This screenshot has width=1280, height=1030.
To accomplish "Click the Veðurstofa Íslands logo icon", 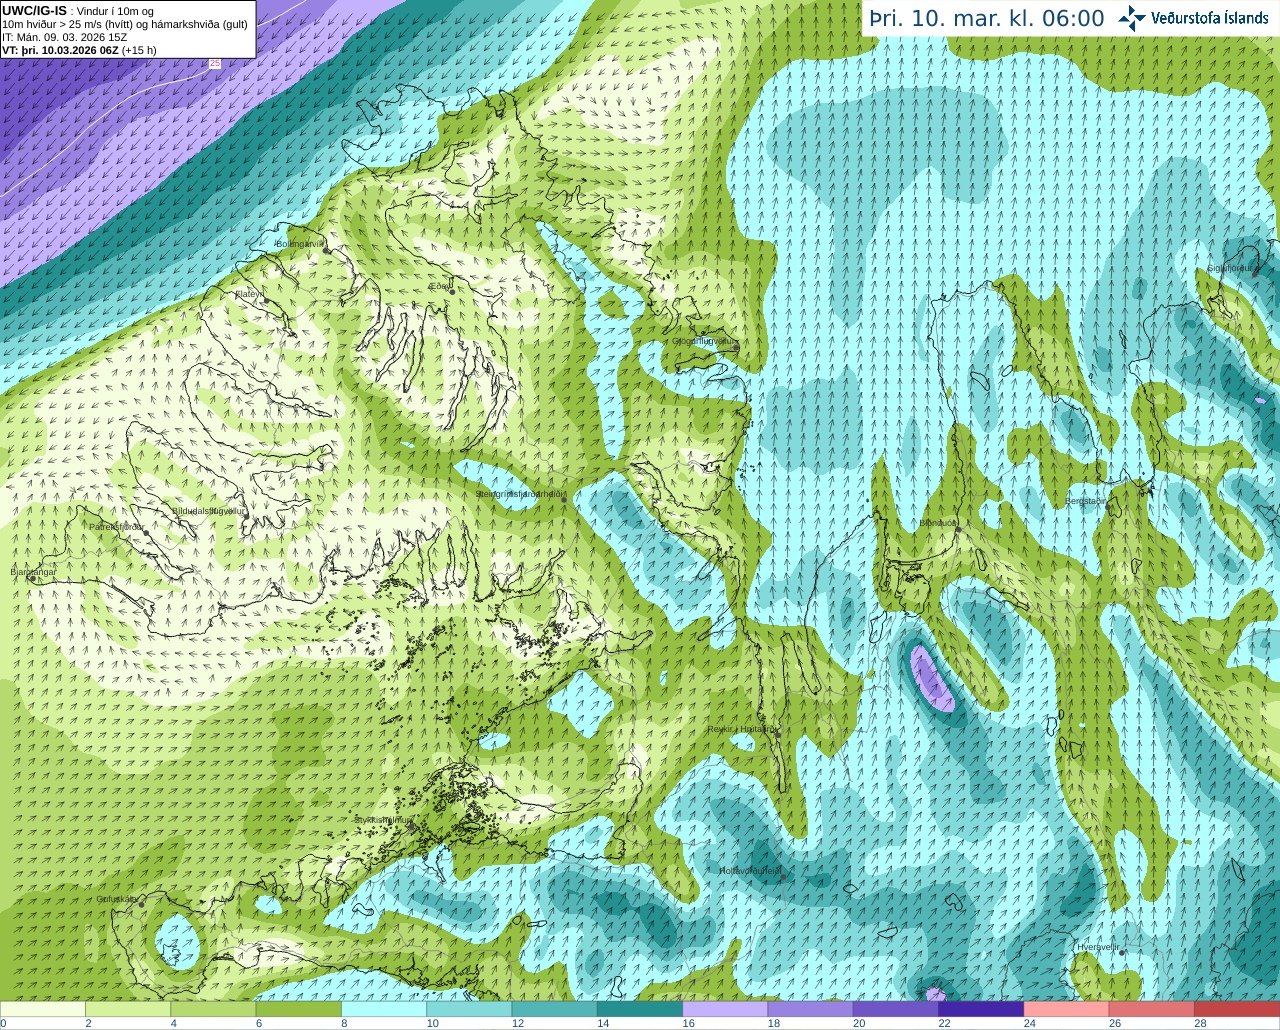I will click(x=1132, y=18).
